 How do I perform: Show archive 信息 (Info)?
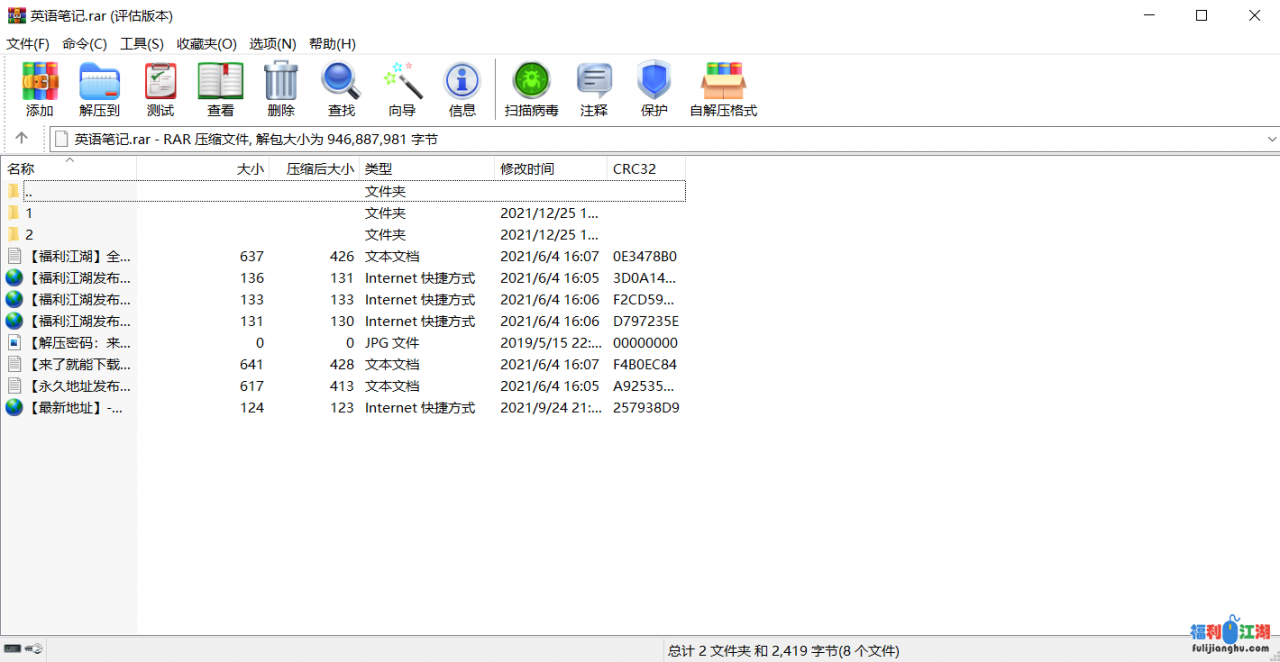click(462, 89)
